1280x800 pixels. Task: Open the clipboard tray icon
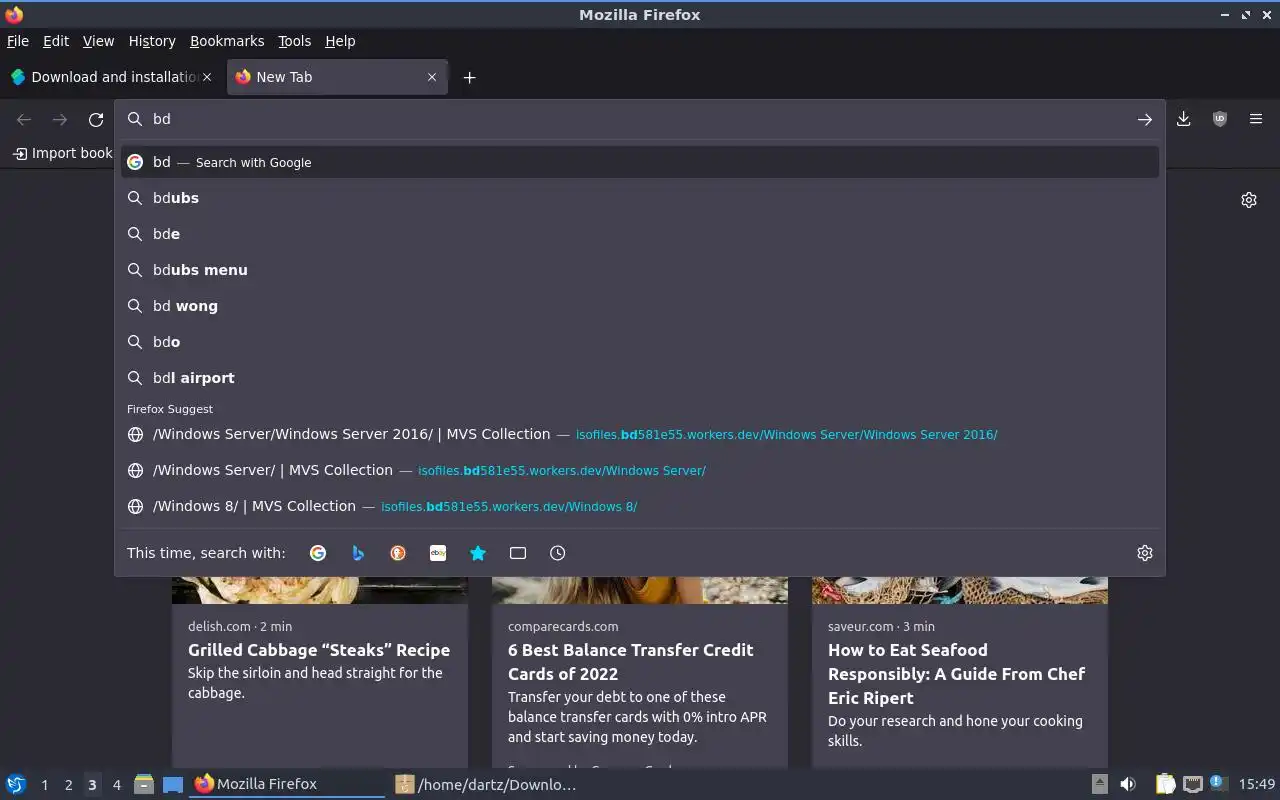pyautogui.click(x=1166, y=784)
